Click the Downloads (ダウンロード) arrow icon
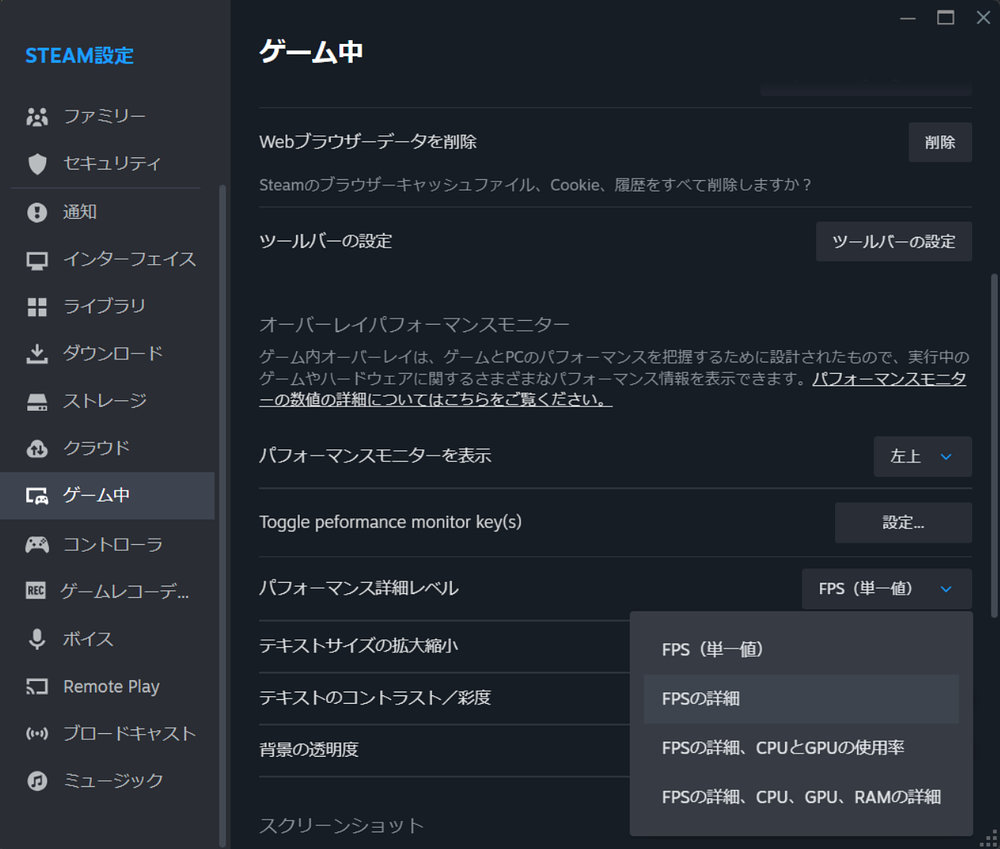 pos(37,354)
